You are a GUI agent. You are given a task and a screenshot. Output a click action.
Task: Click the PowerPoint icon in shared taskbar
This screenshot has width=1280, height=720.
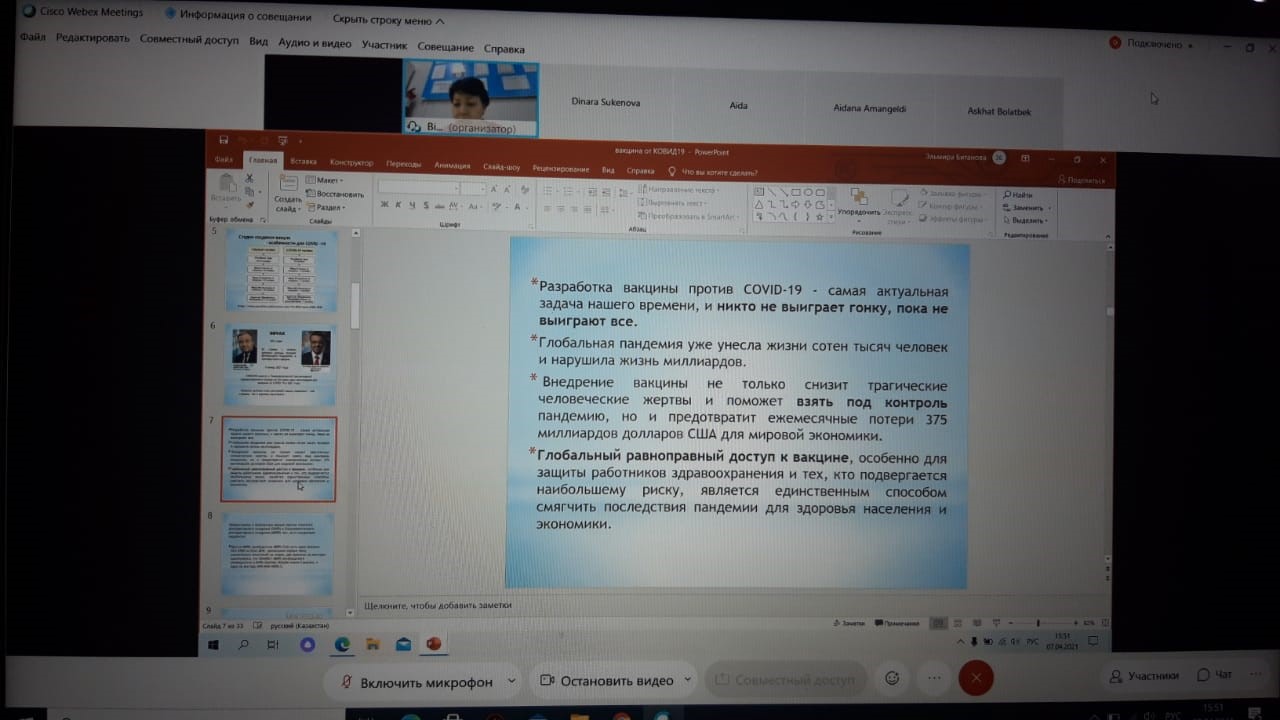(433, 645)
